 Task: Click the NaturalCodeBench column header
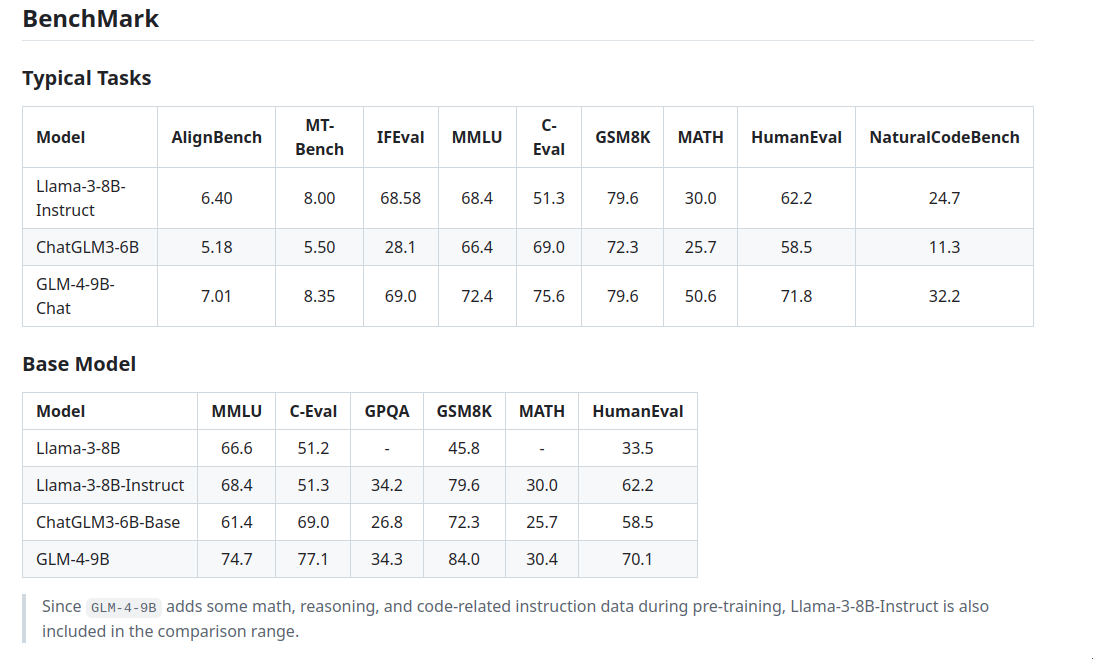tap(944, 137)
